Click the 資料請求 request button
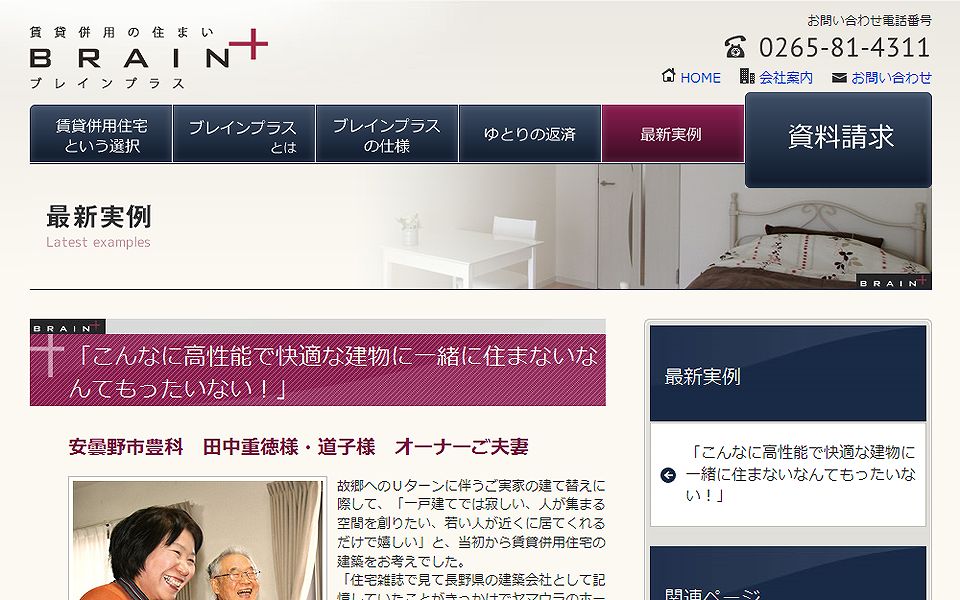The image size is (960, 600). (x=838, y=140)
